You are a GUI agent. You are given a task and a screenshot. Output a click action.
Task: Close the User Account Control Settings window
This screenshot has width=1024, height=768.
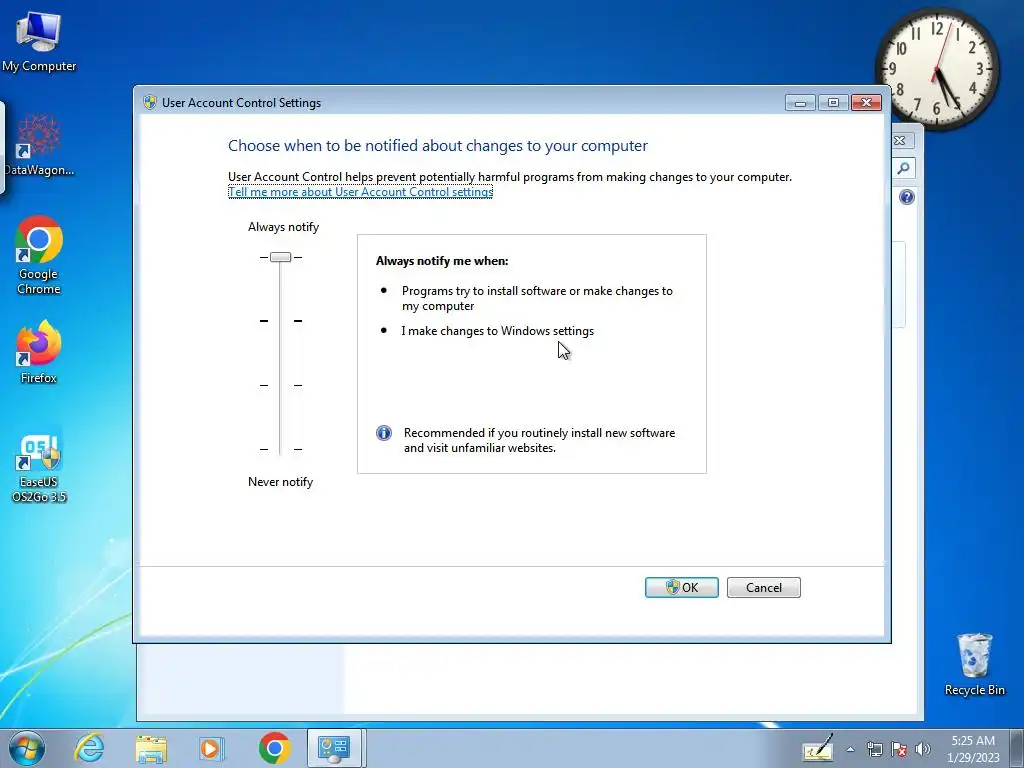click(867, 103)
